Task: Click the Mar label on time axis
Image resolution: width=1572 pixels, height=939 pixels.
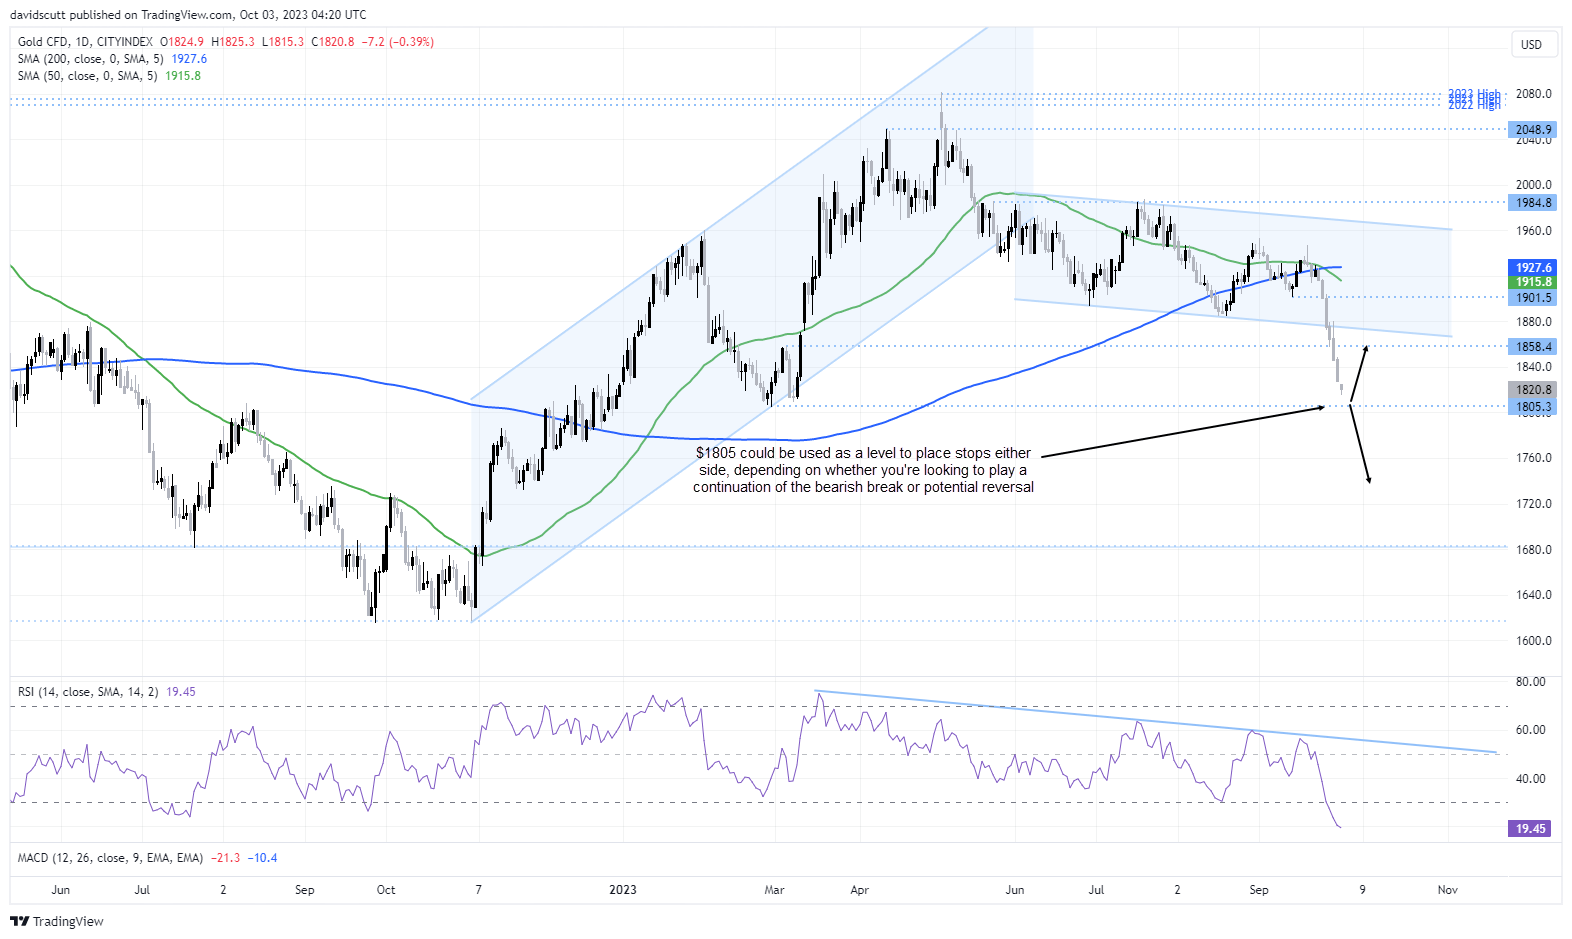Action: [x=774, y=890]
